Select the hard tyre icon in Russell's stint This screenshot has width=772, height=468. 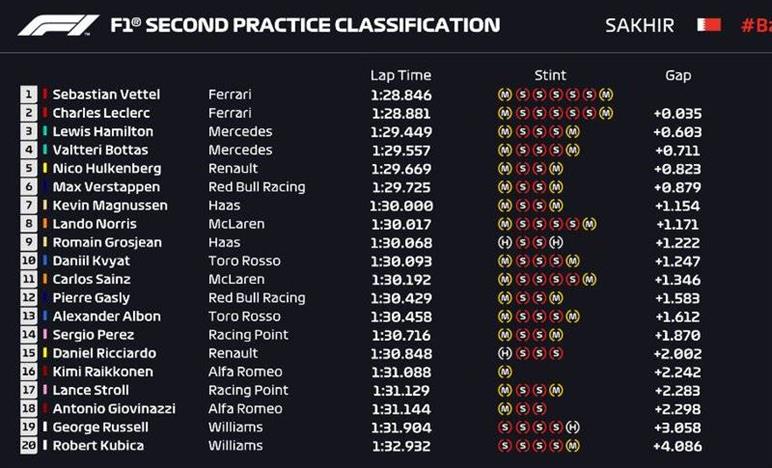click(572, 427)
